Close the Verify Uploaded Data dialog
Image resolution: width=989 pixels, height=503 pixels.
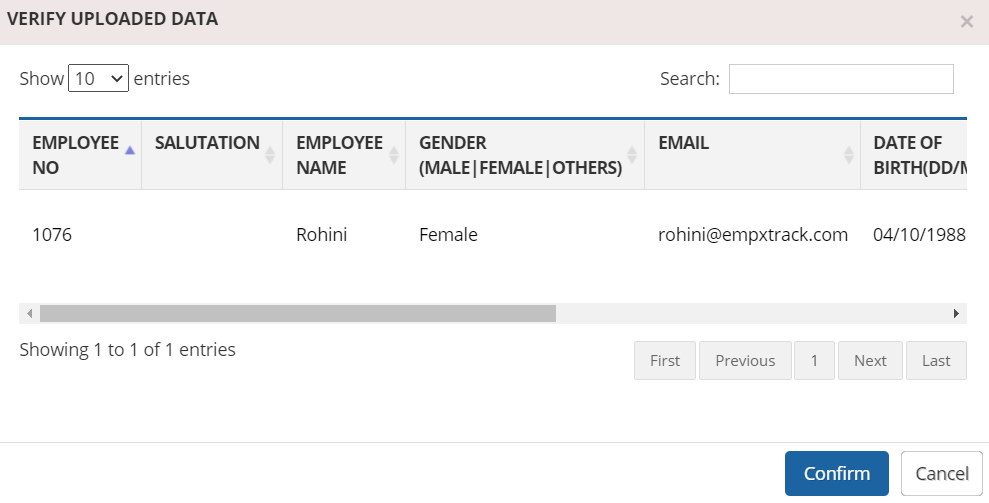(x=966, y=22)
